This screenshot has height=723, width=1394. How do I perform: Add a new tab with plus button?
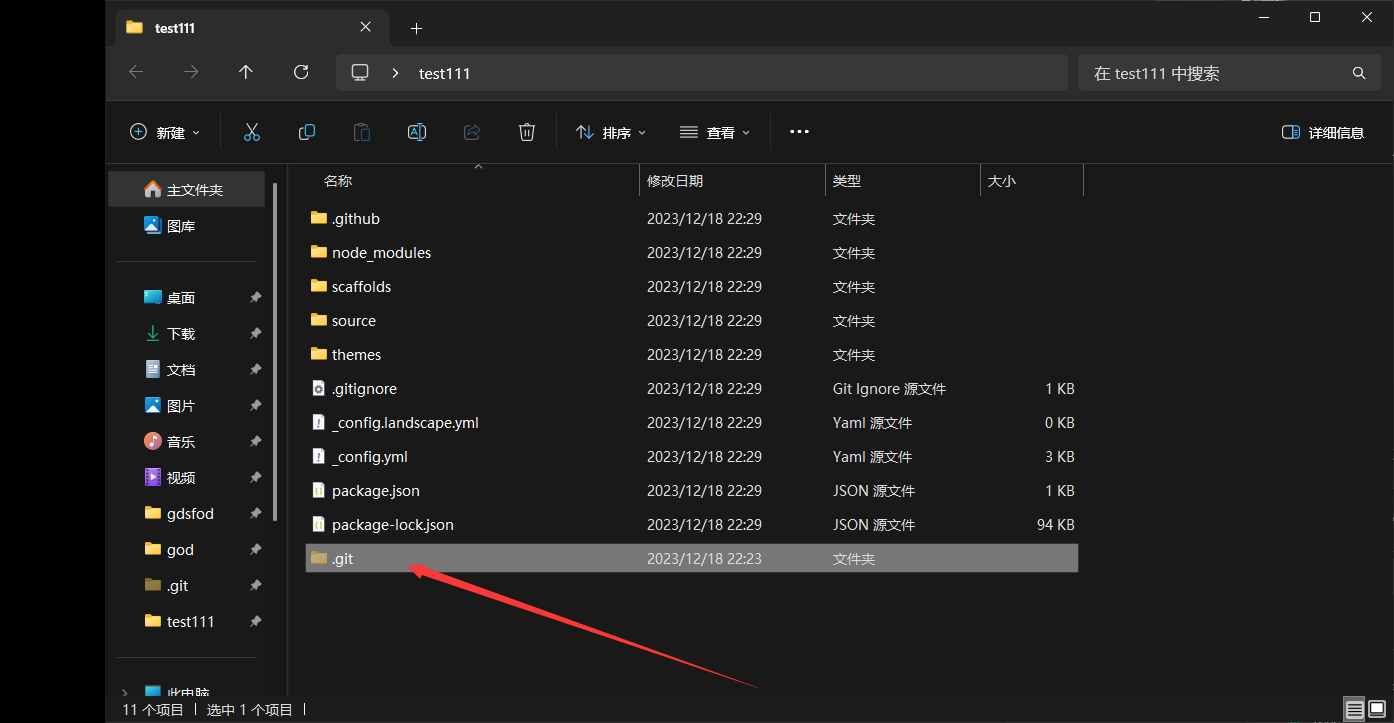coord(417,28)
